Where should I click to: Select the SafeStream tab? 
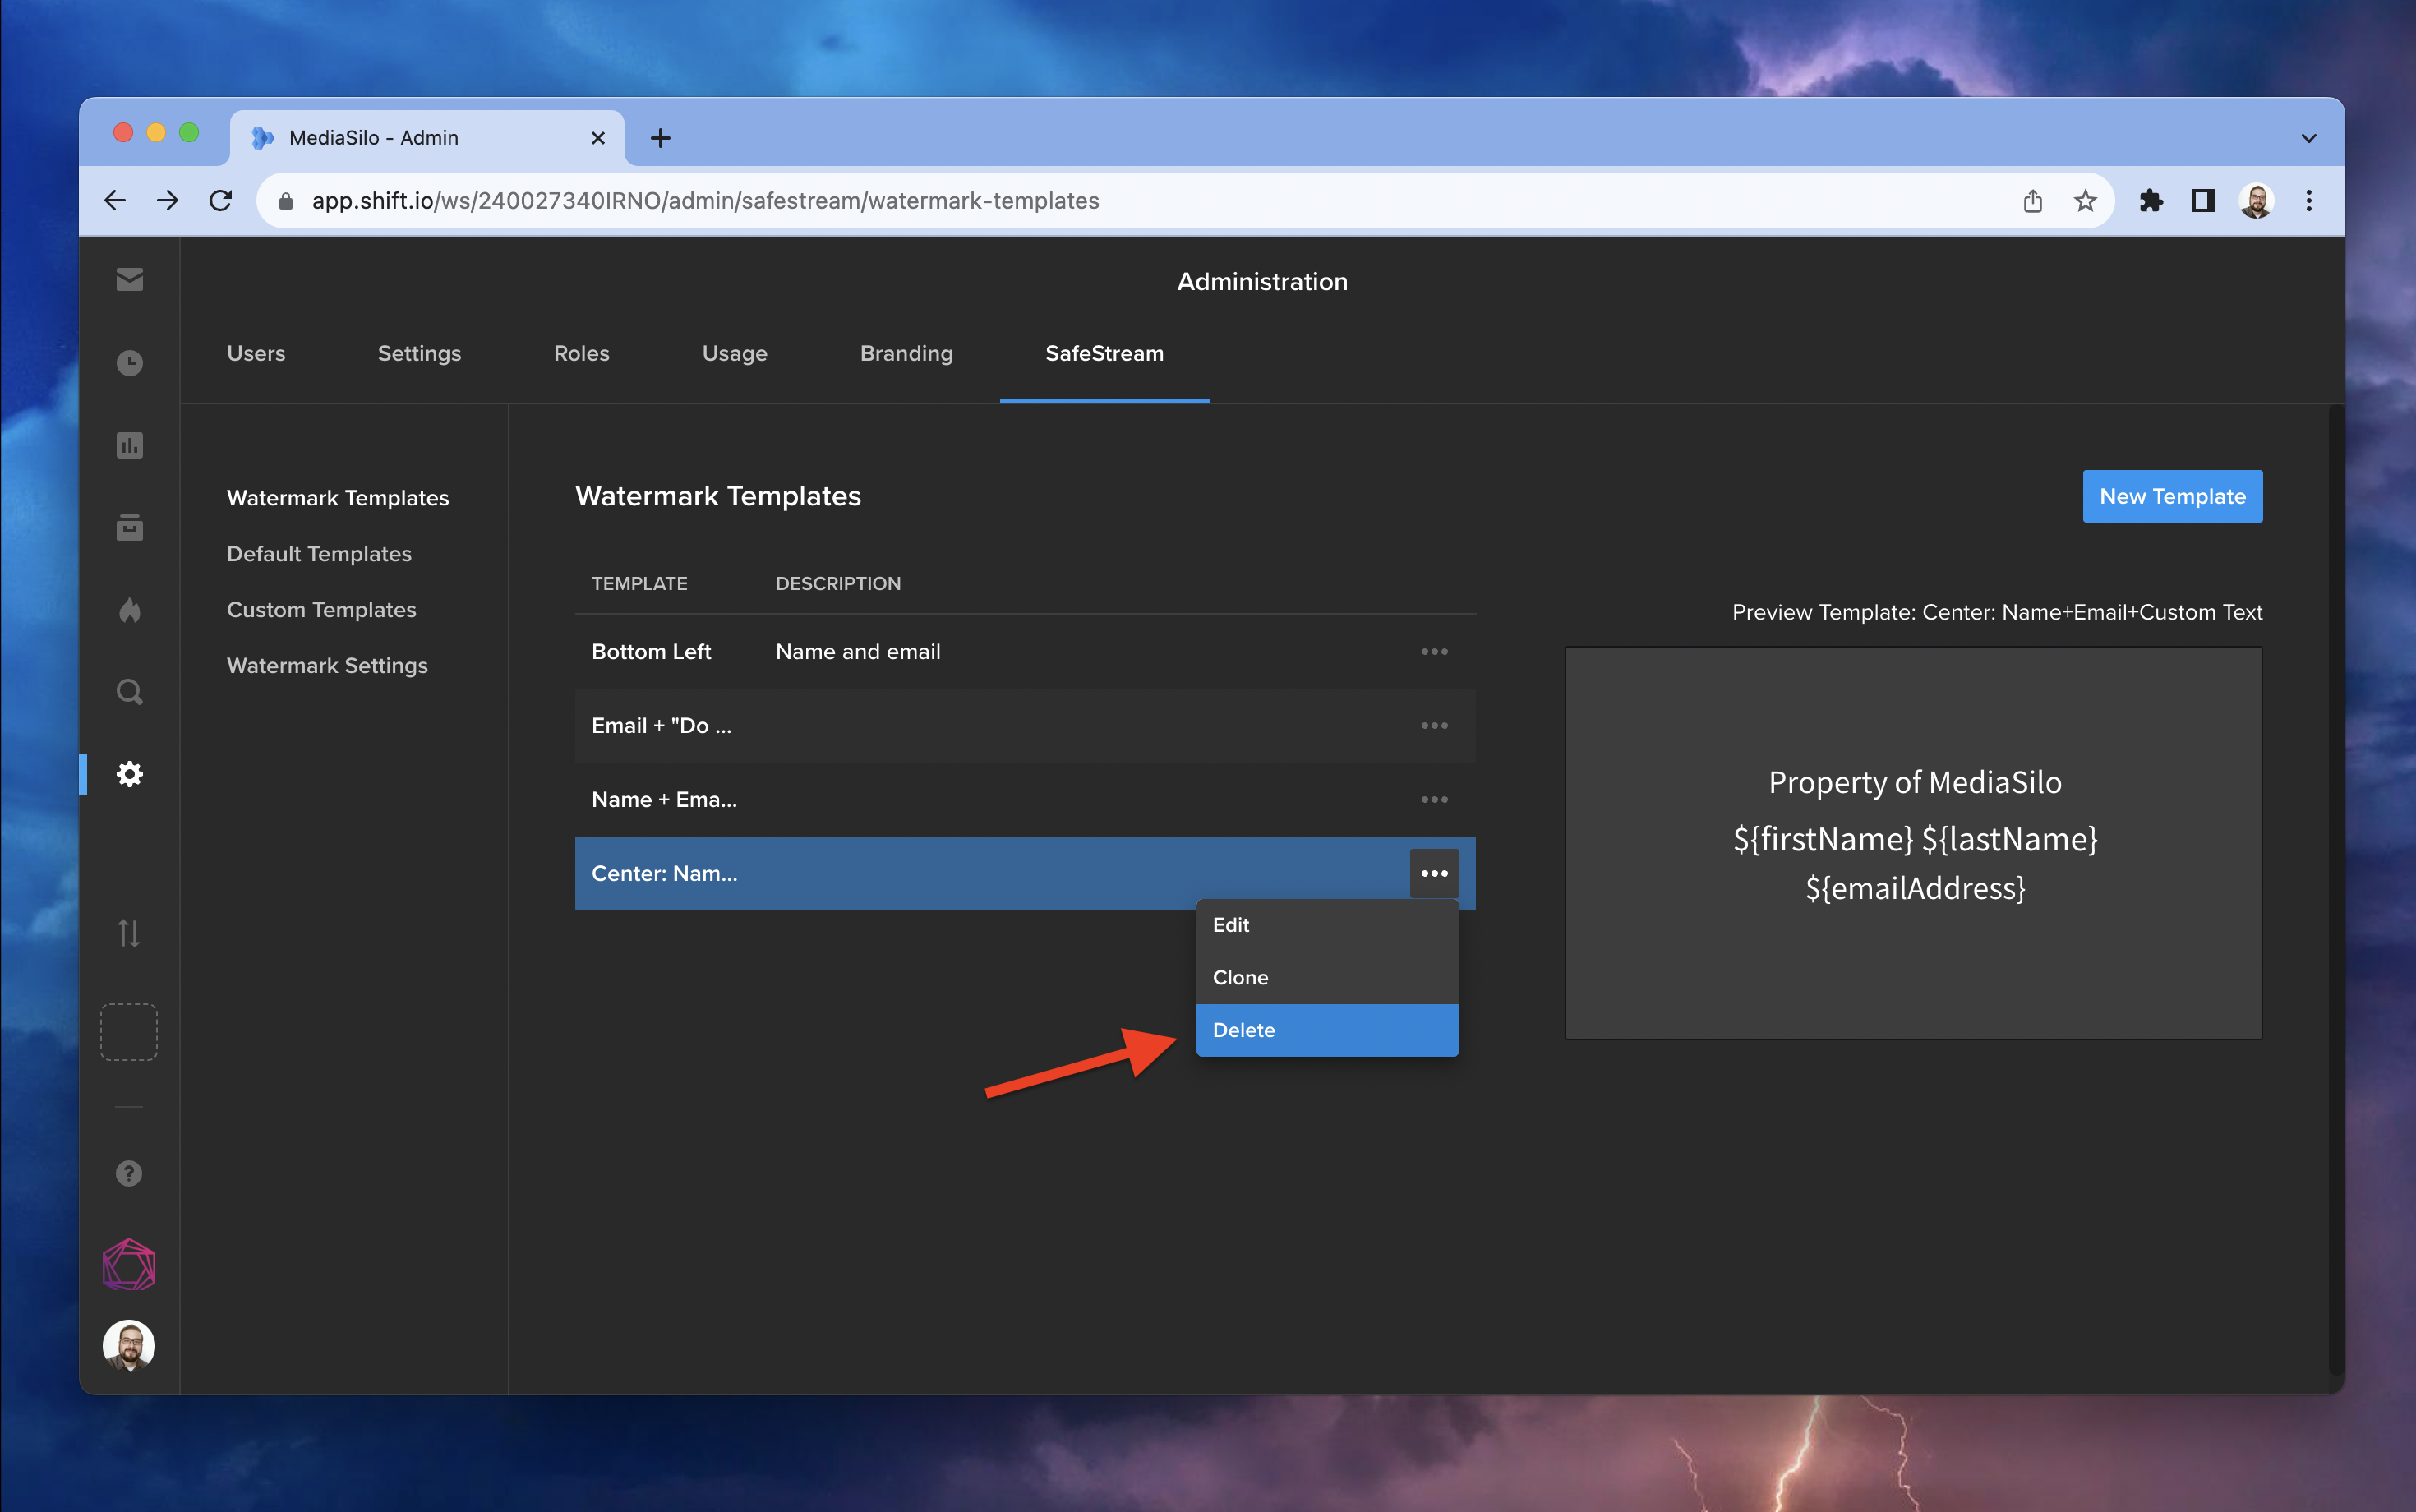coord(1104,353)
